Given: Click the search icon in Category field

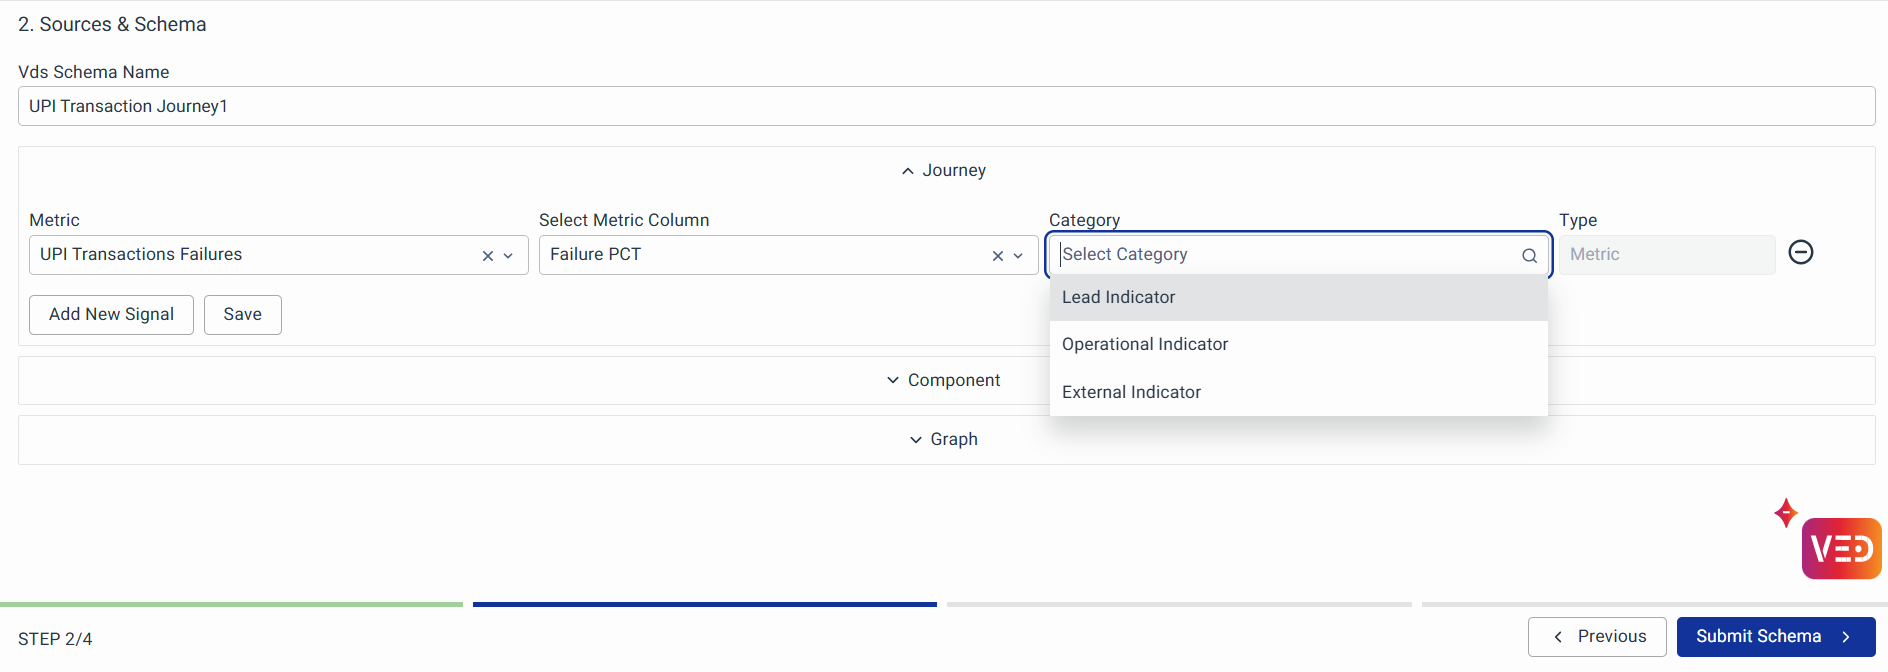Looking at the screenshot, I should [1529, 256].
